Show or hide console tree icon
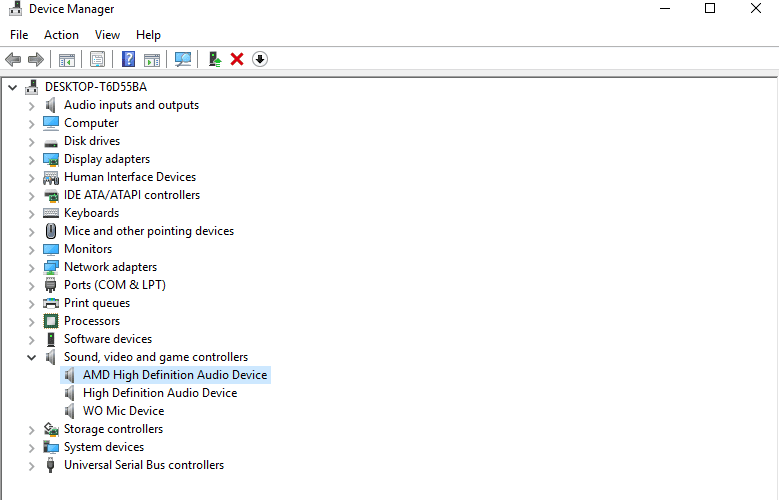The image size is (779, 500). tap(67, 60)
